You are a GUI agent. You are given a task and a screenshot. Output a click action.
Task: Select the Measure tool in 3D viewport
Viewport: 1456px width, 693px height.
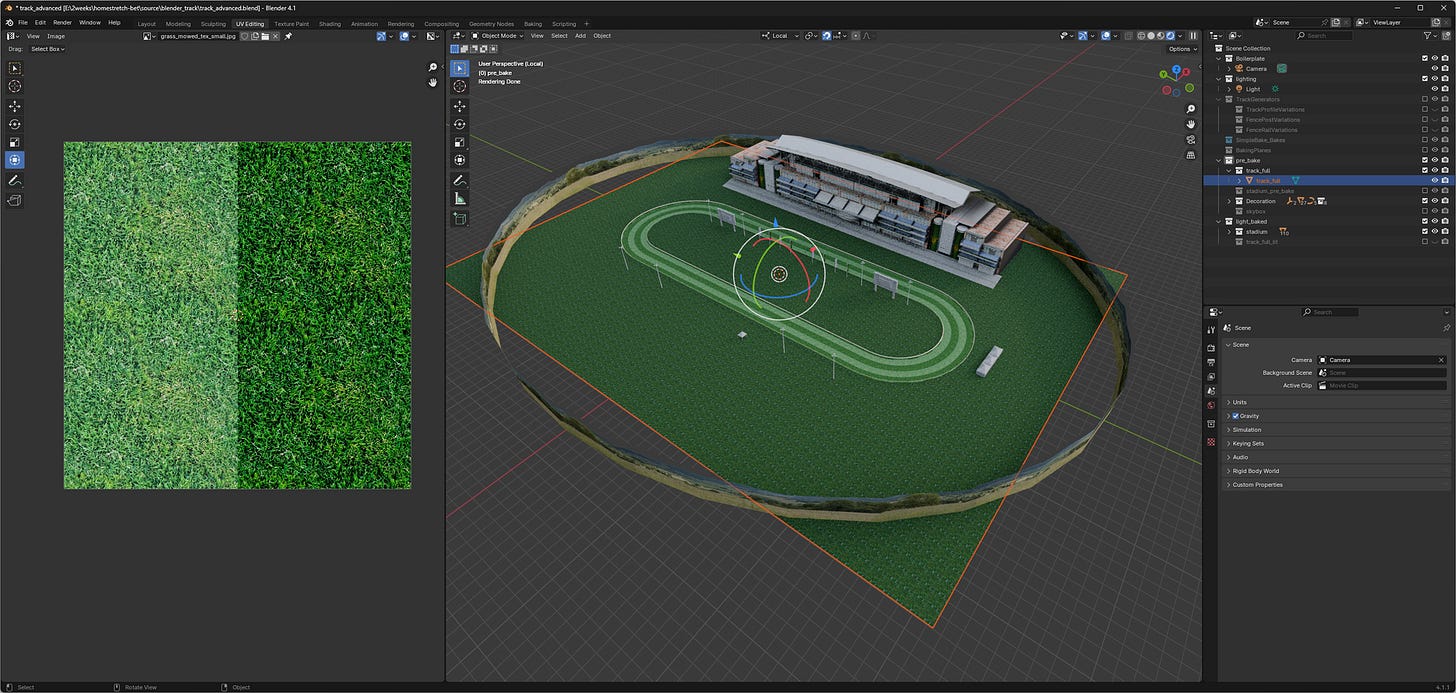pos(460,198)
